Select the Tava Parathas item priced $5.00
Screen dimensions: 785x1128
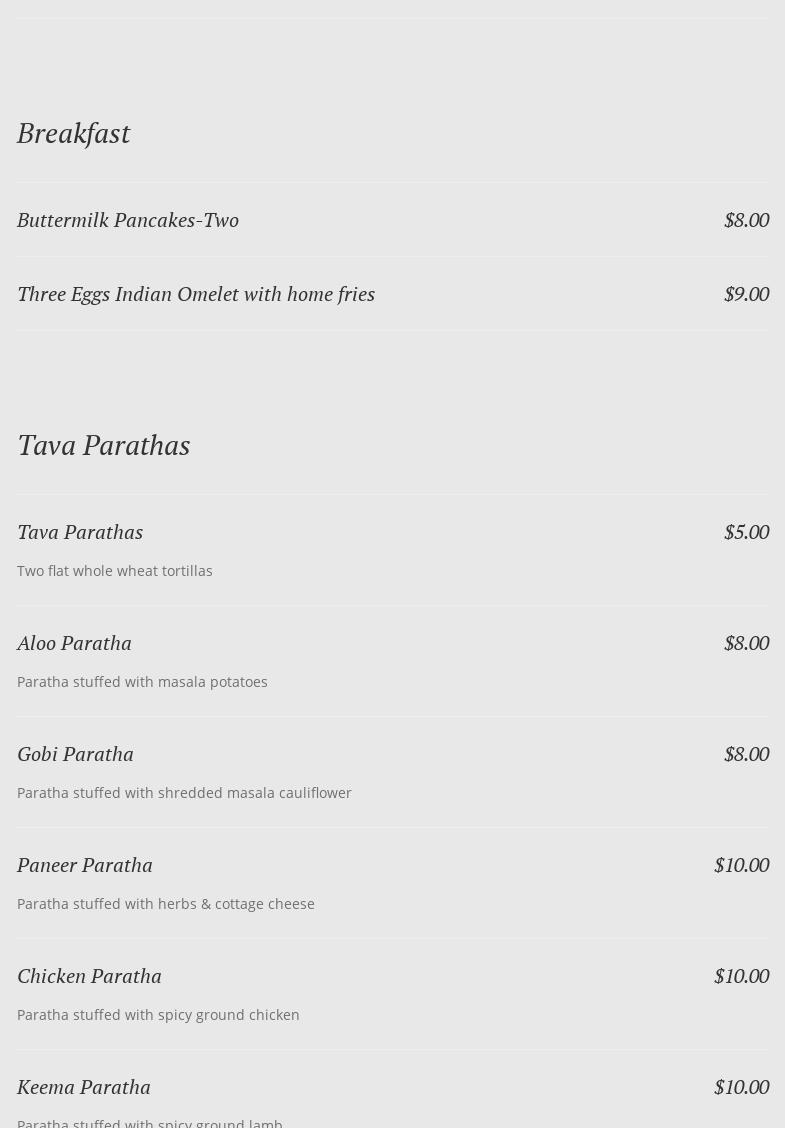[x=80, y=532]
